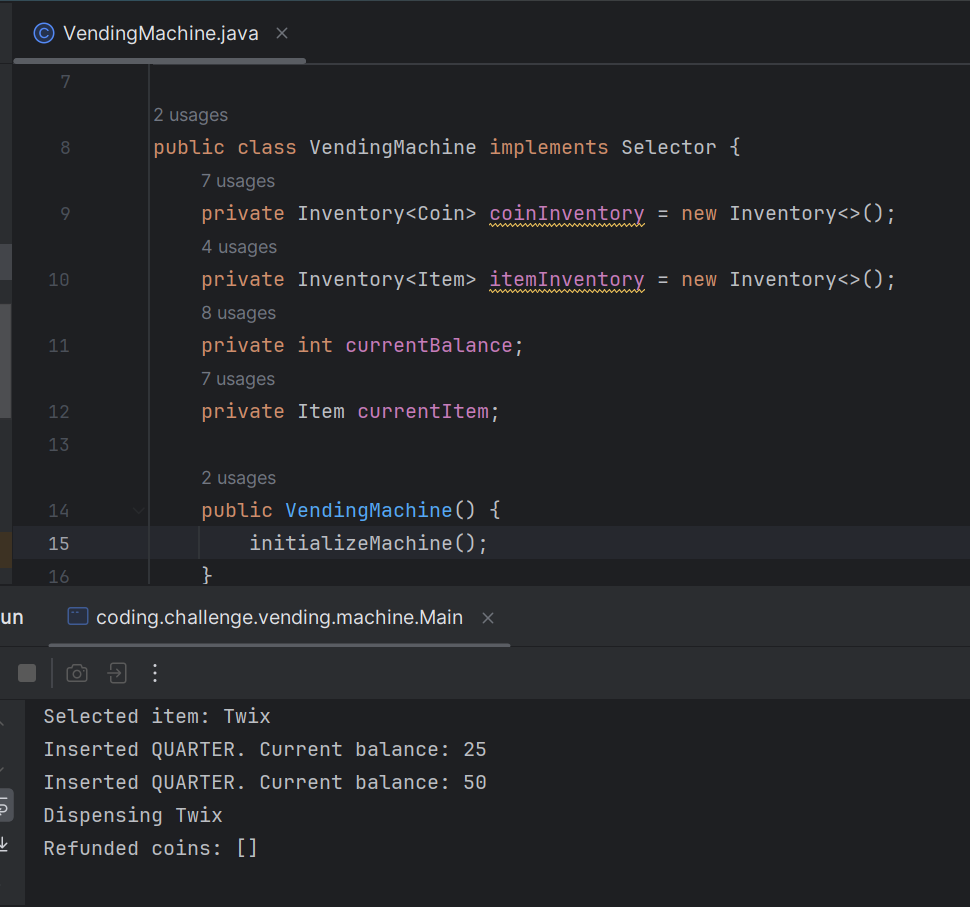Open the '8 usages' hint above currentBalance
This screenshot has height=907, width=970.
pyautogui.click(x=238, y=313)
